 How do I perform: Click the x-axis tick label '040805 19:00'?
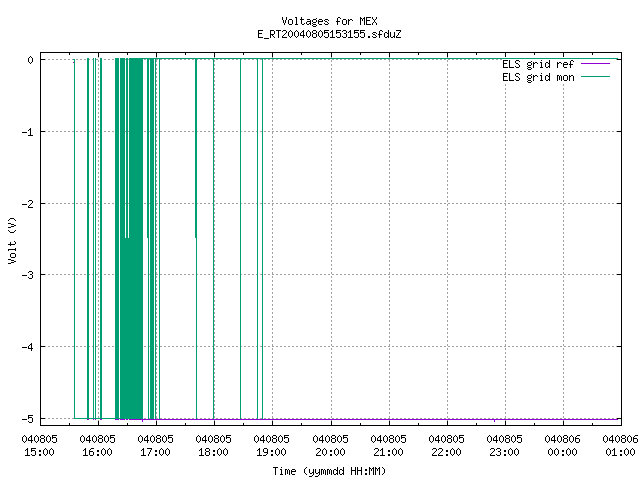(x=271, y=446)
